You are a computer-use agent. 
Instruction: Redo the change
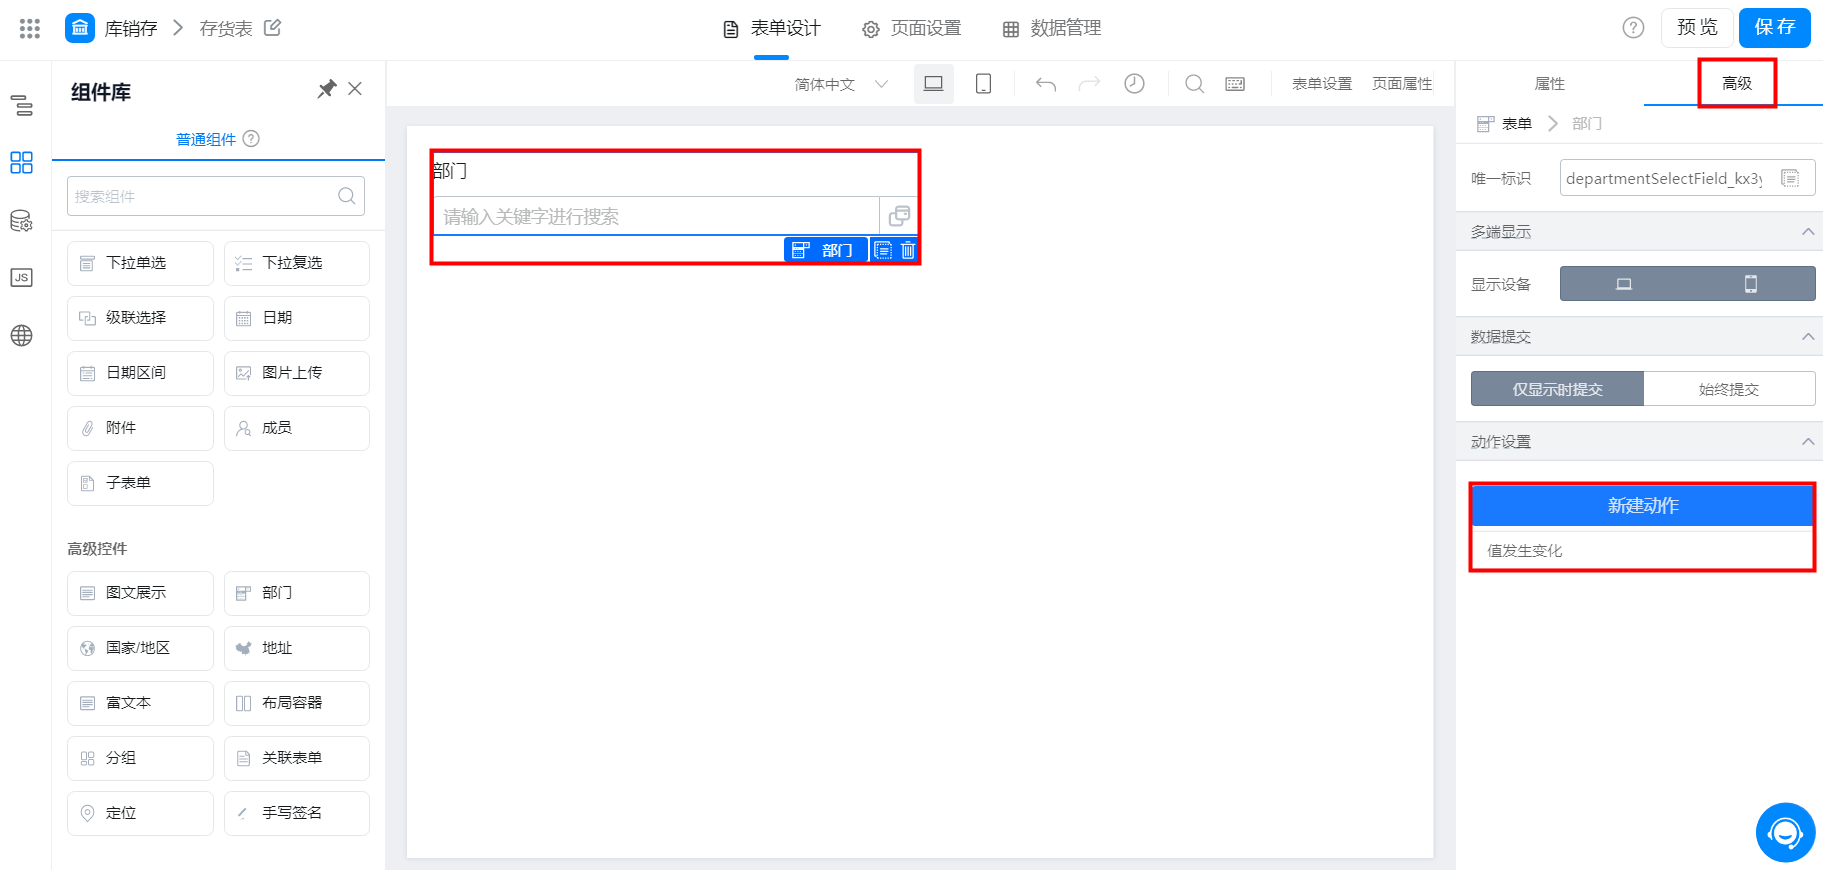tap(1089, 84)
